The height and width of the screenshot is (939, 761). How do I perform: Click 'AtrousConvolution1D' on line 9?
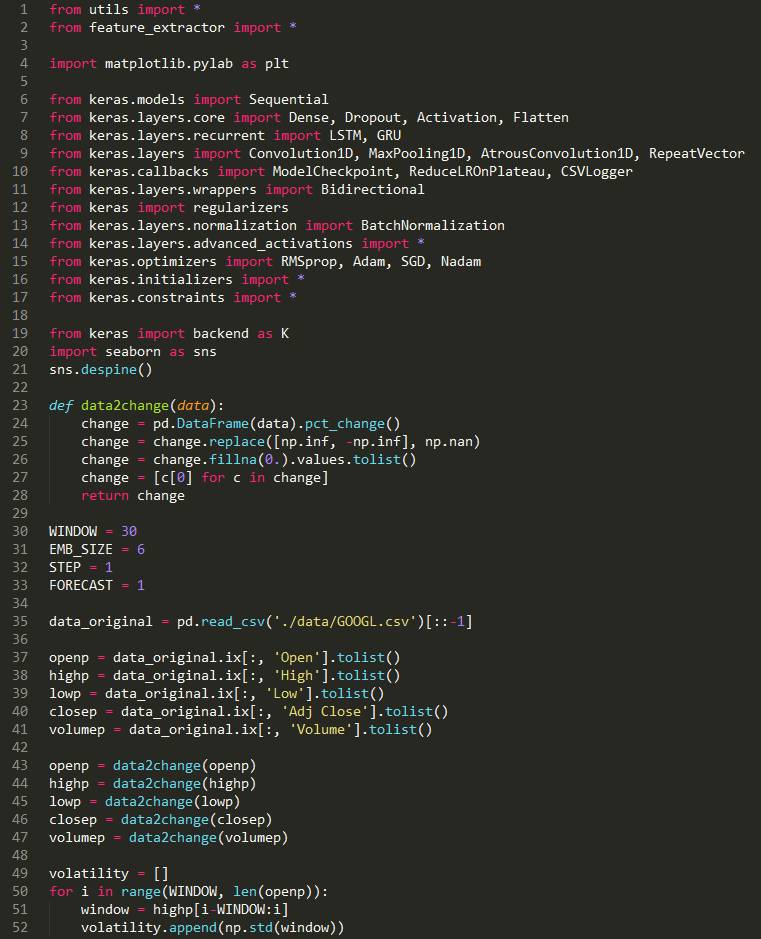coord(557,153)
